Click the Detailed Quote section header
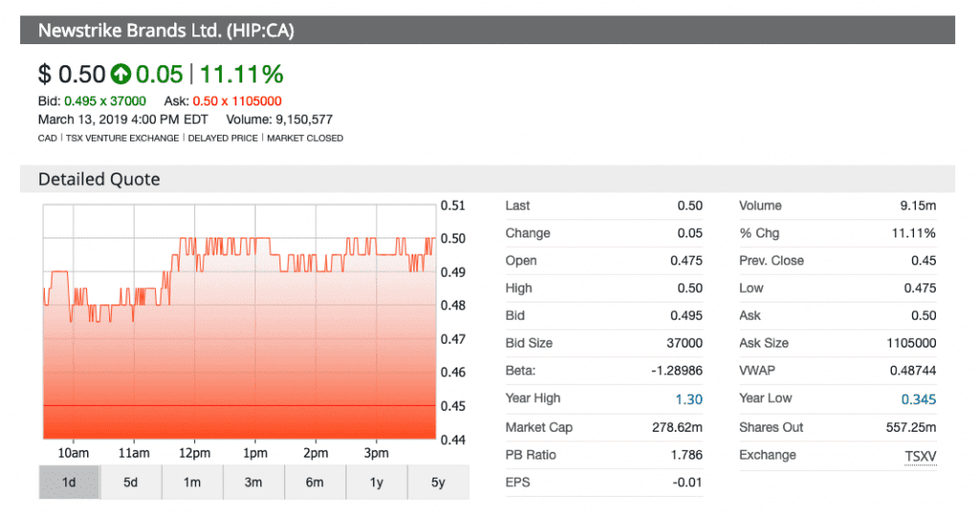The width and height of the screenshot is (980, 518). click(x=99, y=179)
